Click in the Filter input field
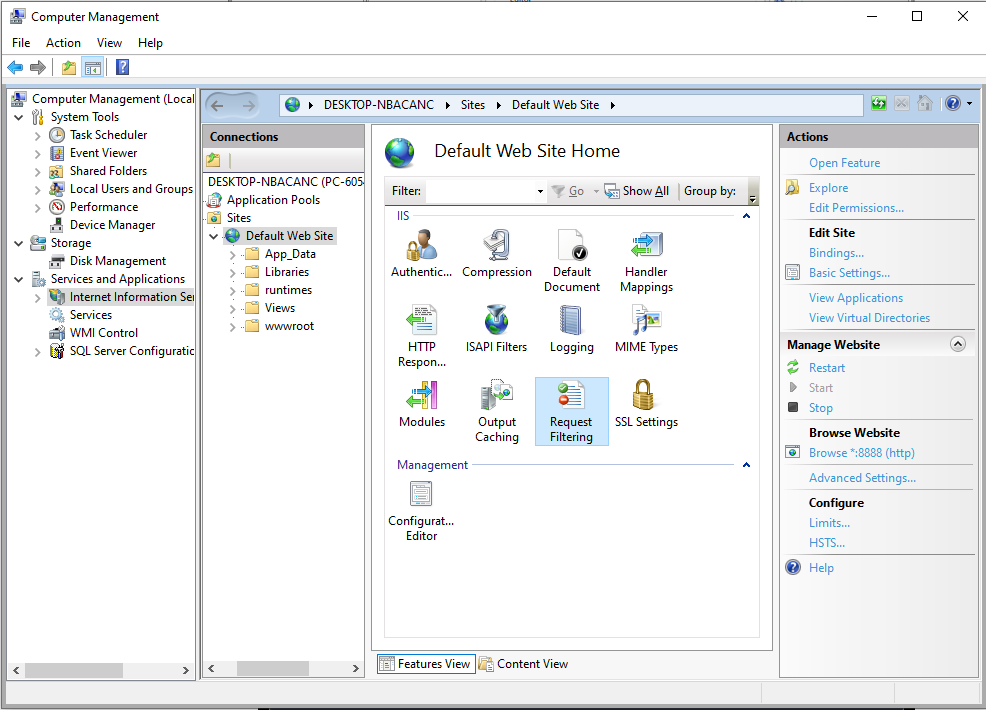The image size is (986, 710). point(481,191)
